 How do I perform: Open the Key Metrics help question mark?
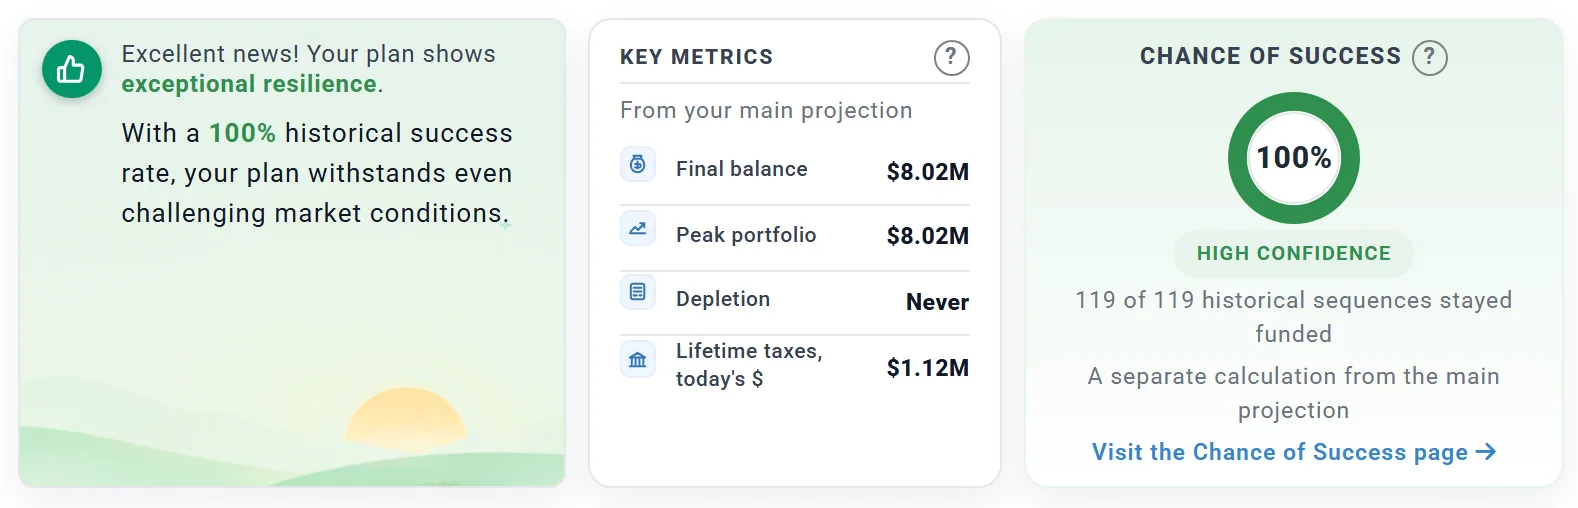[951, 57]
